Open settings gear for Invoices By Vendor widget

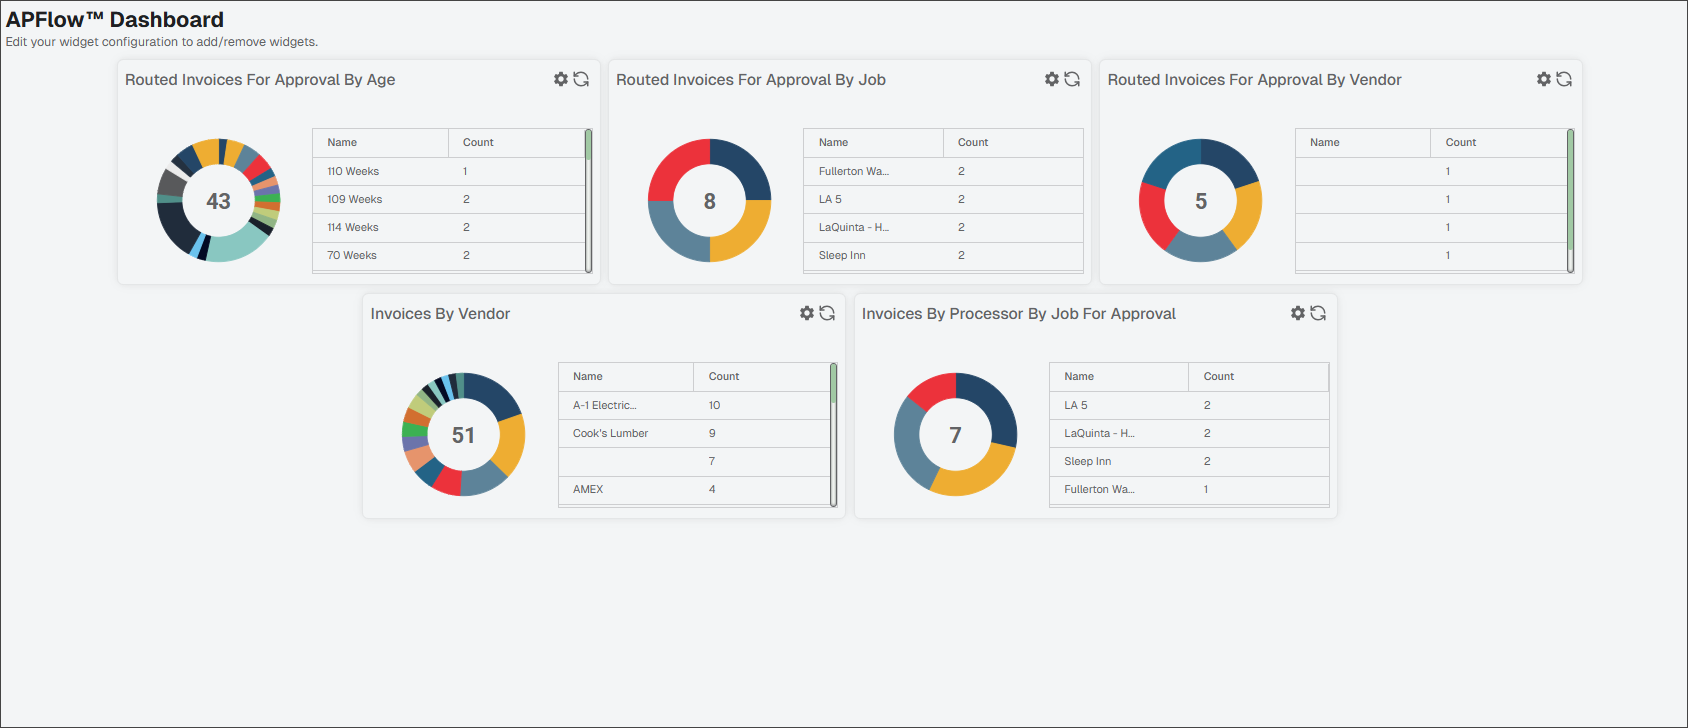point(807,313)
